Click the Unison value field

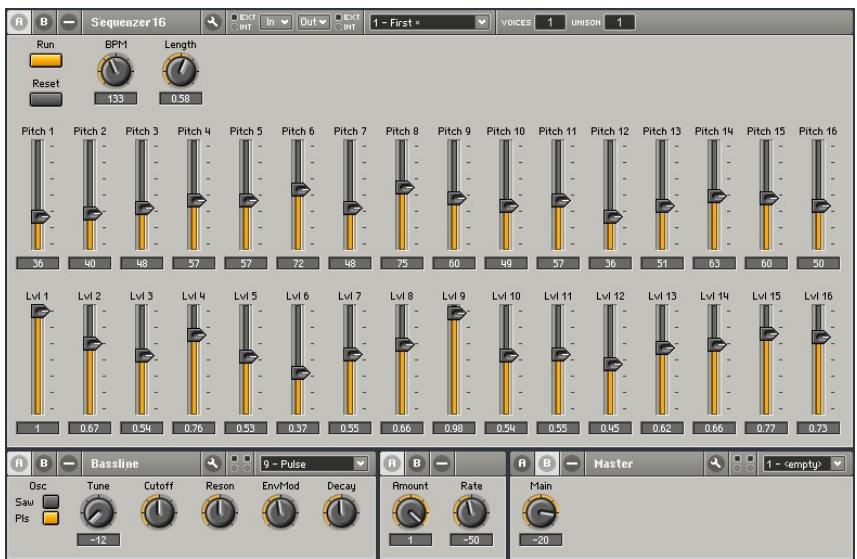(619, 22)
